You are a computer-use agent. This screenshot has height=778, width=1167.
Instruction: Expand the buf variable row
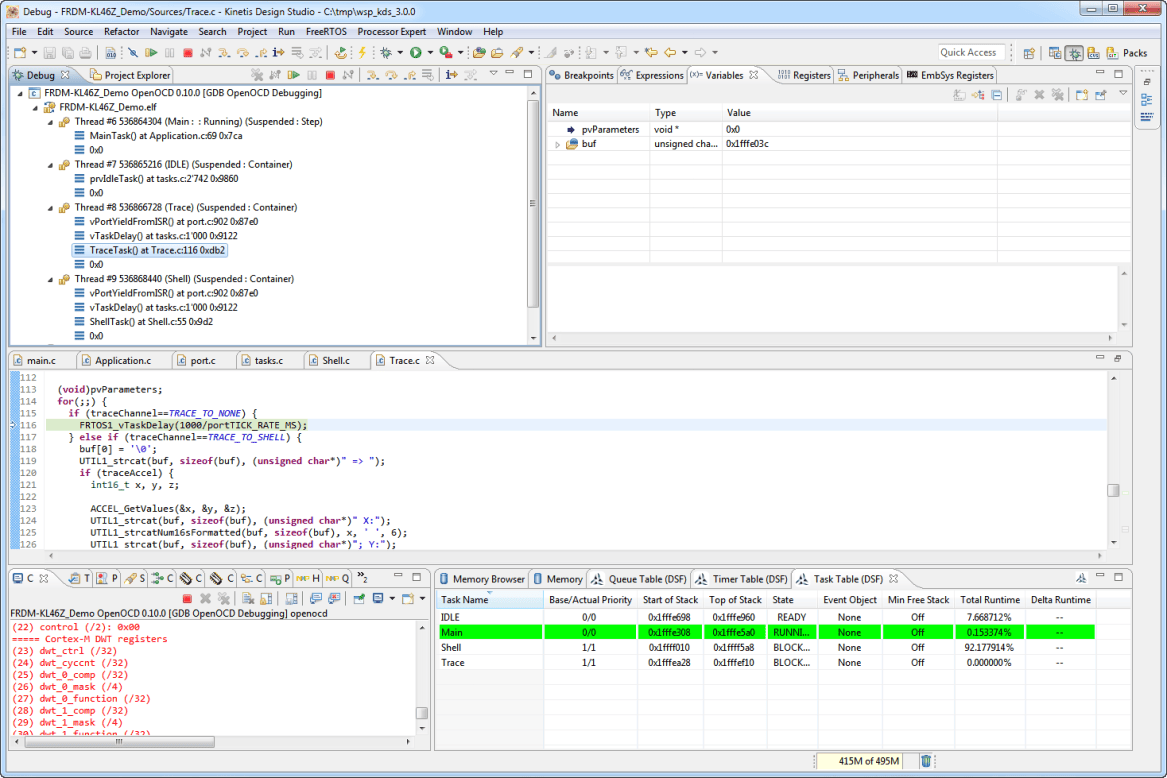coord(557,144)
